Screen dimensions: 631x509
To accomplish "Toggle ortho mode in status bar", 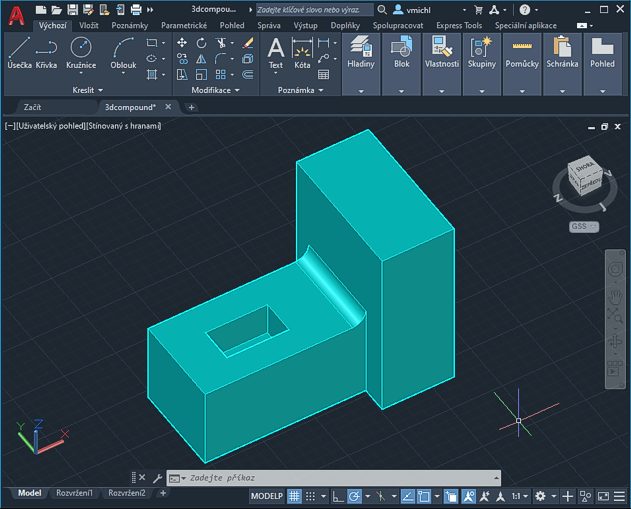I will pos(338,496).
